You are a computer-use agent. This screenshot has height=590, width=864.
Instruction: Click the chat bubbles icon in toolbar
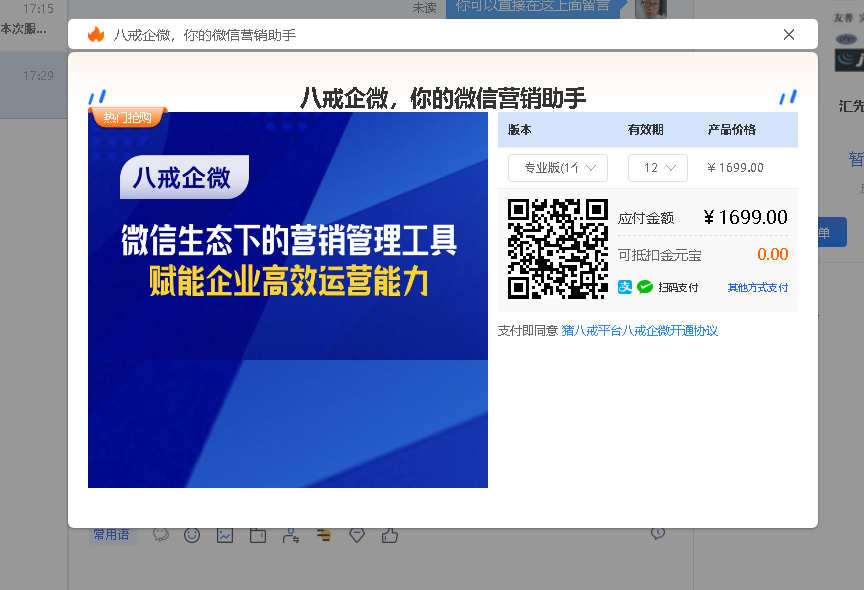pyautogui.click(x=160, y=535)
